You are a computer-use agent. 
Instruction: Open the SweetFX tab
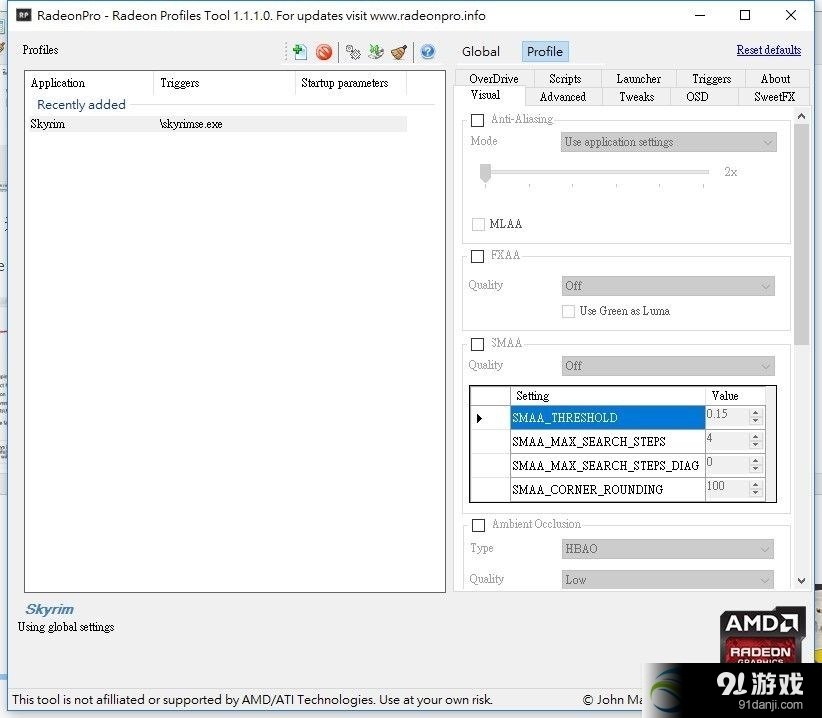774,97
